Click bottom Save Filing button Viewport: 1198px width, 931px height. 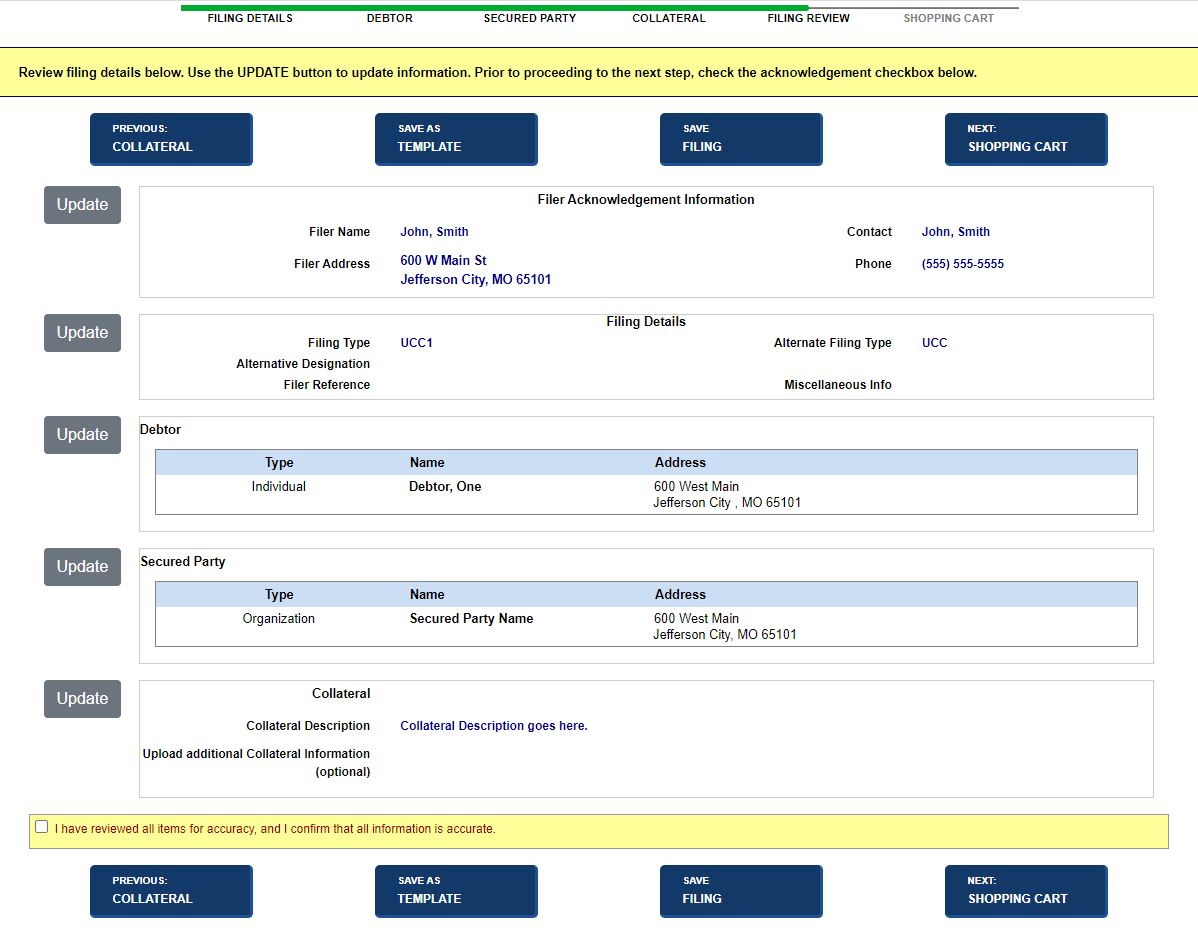tap(741, 891)
